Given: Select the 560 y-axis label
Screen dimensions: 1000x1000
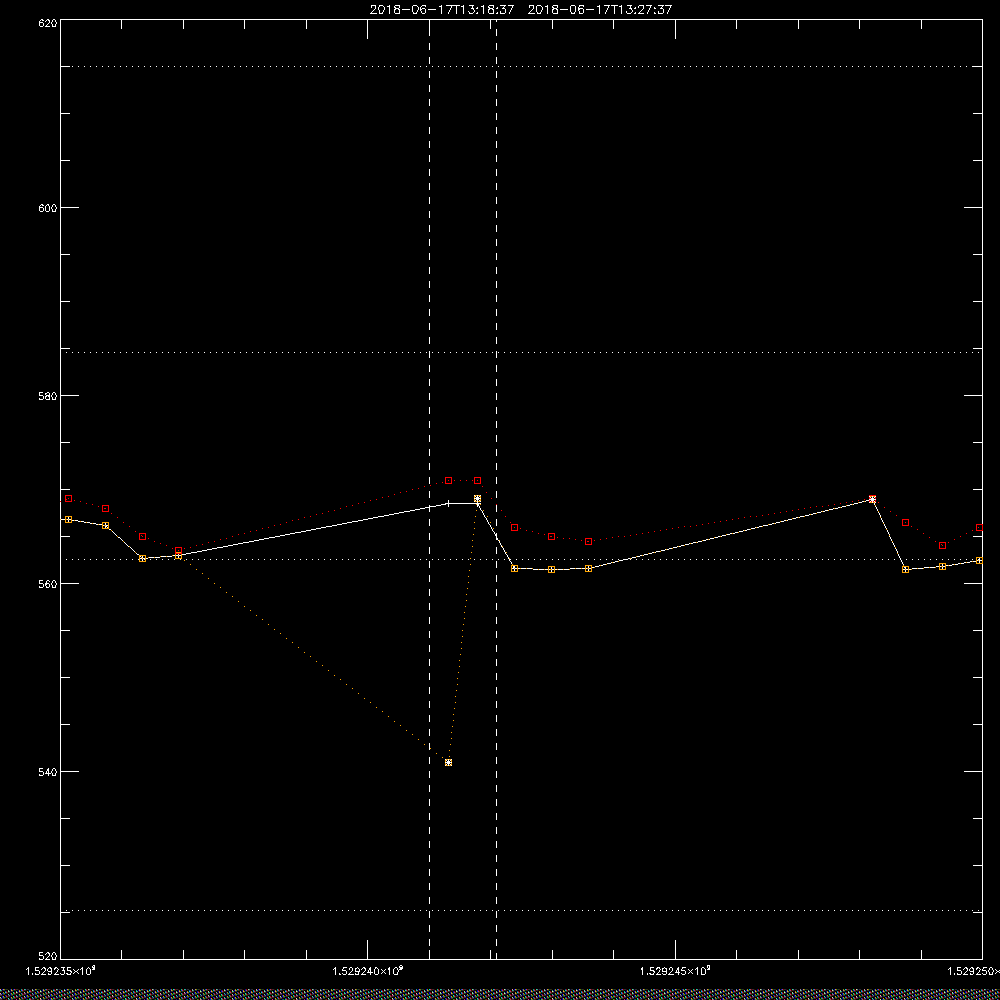Looking at the screenshot, I should tap(48, 584).
